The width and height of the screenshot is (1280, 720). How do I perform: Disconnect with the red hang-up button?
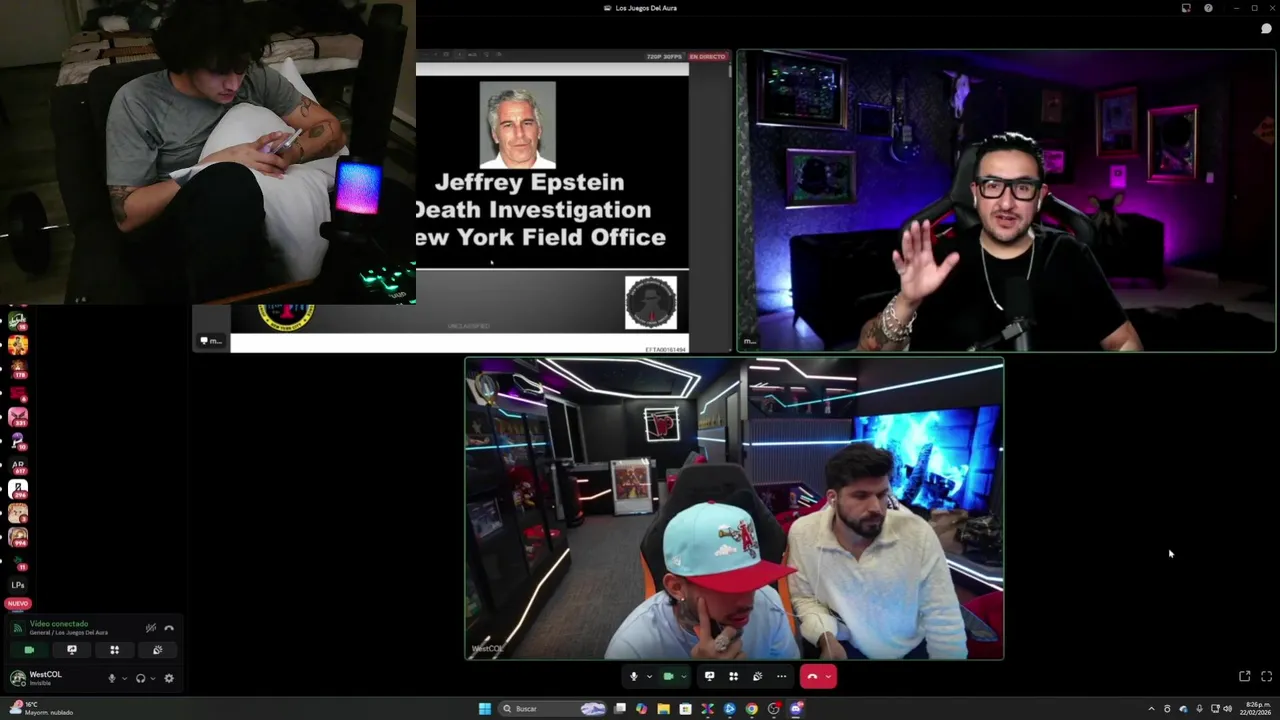point(812,676)
